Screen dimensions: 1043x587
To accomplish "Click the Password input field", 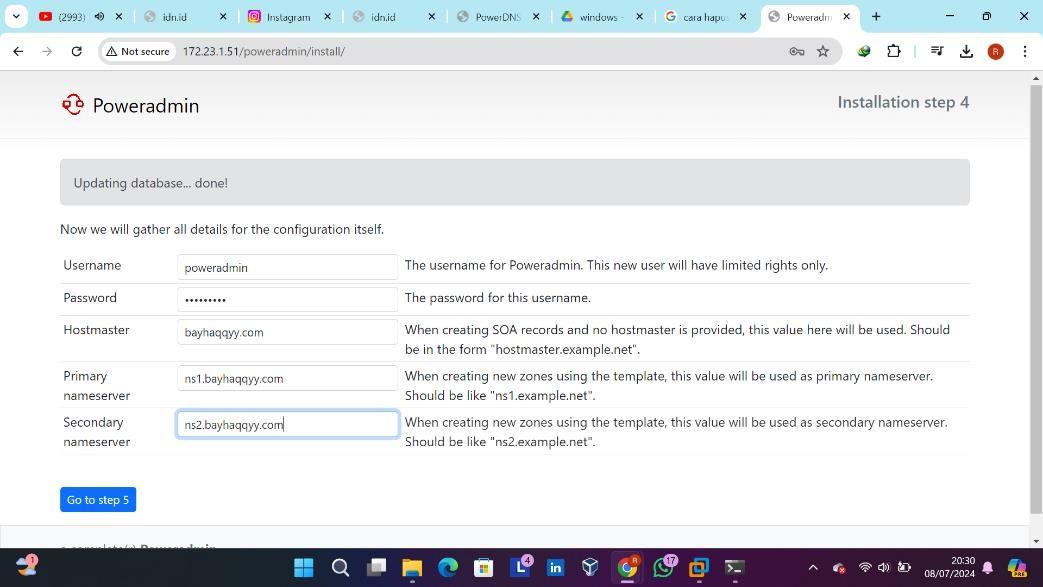I will click(x=287, y=299).
